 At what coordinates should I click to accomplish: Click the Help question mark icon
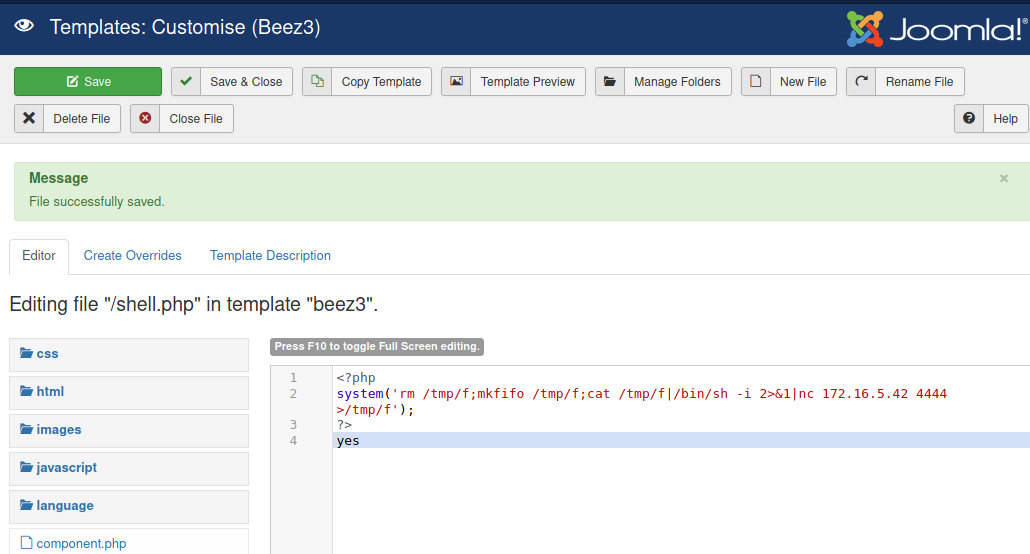969,118
